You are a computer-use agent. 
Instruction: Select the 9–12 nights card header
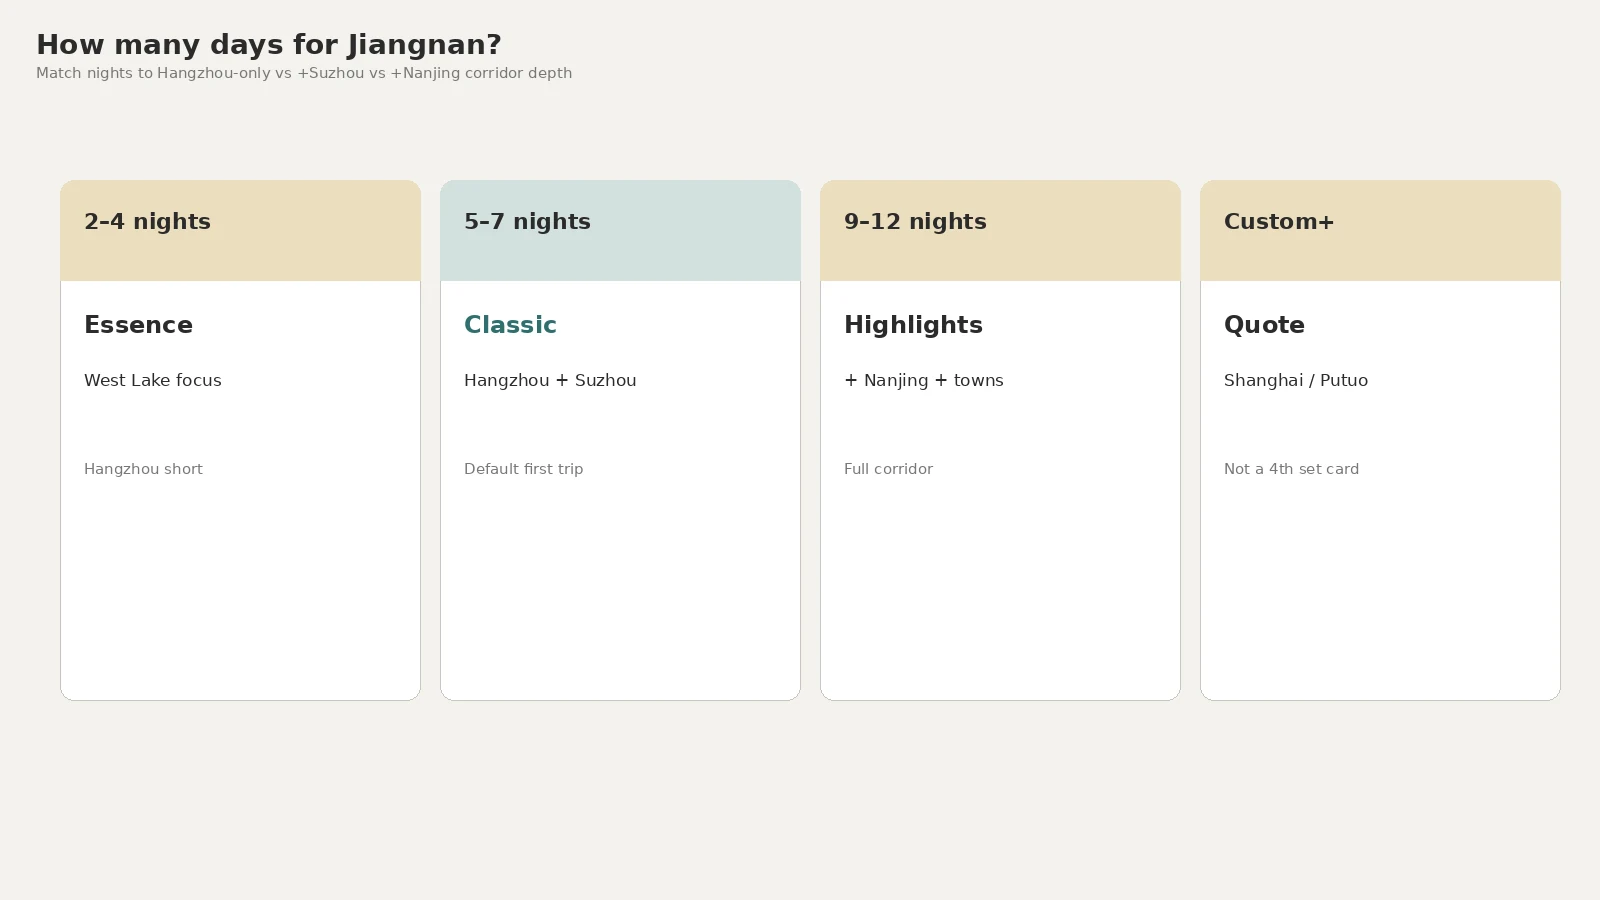[1000, 231]
